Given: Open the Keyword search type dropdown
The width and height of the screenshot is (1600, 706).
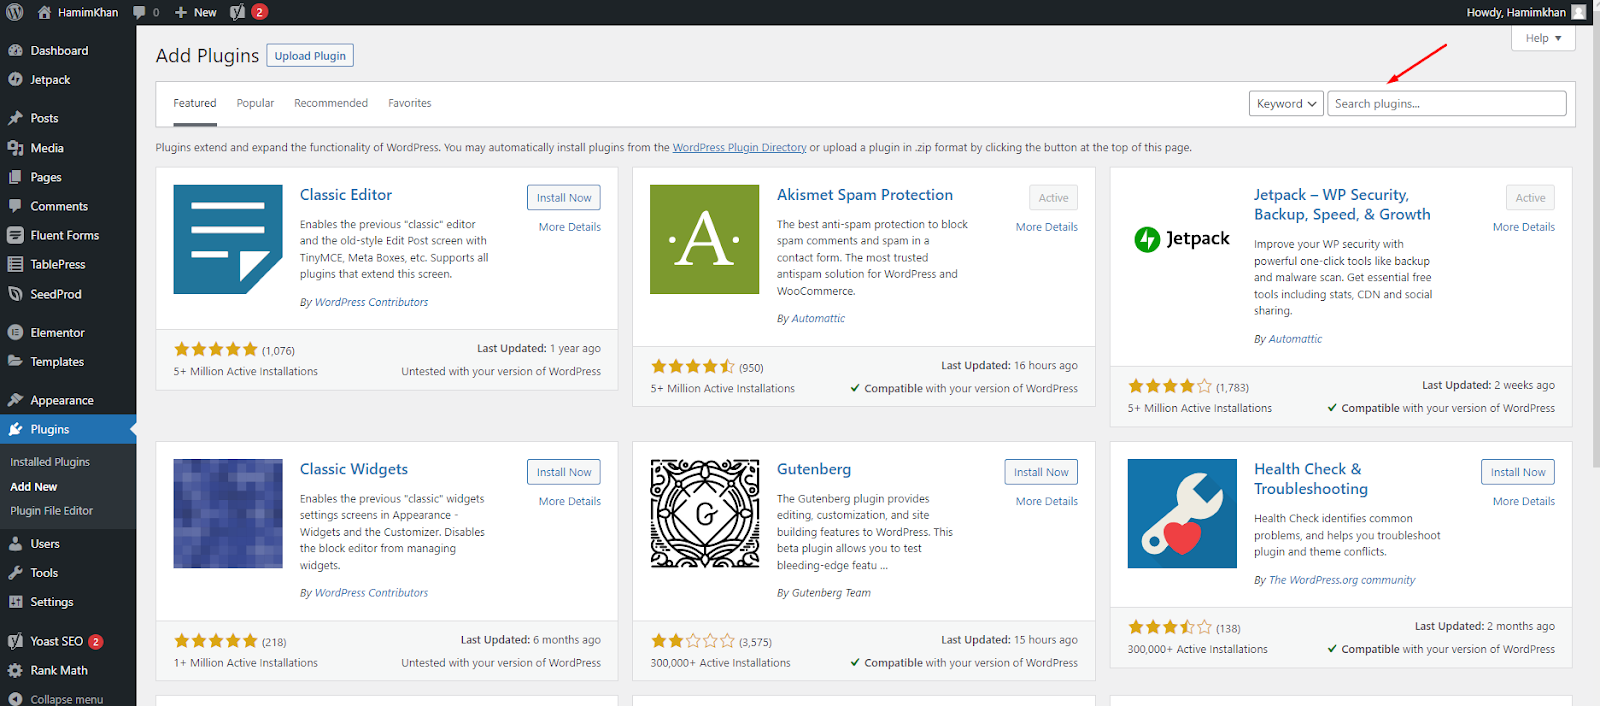Looking at the screenshot, I should [1286, 104].
